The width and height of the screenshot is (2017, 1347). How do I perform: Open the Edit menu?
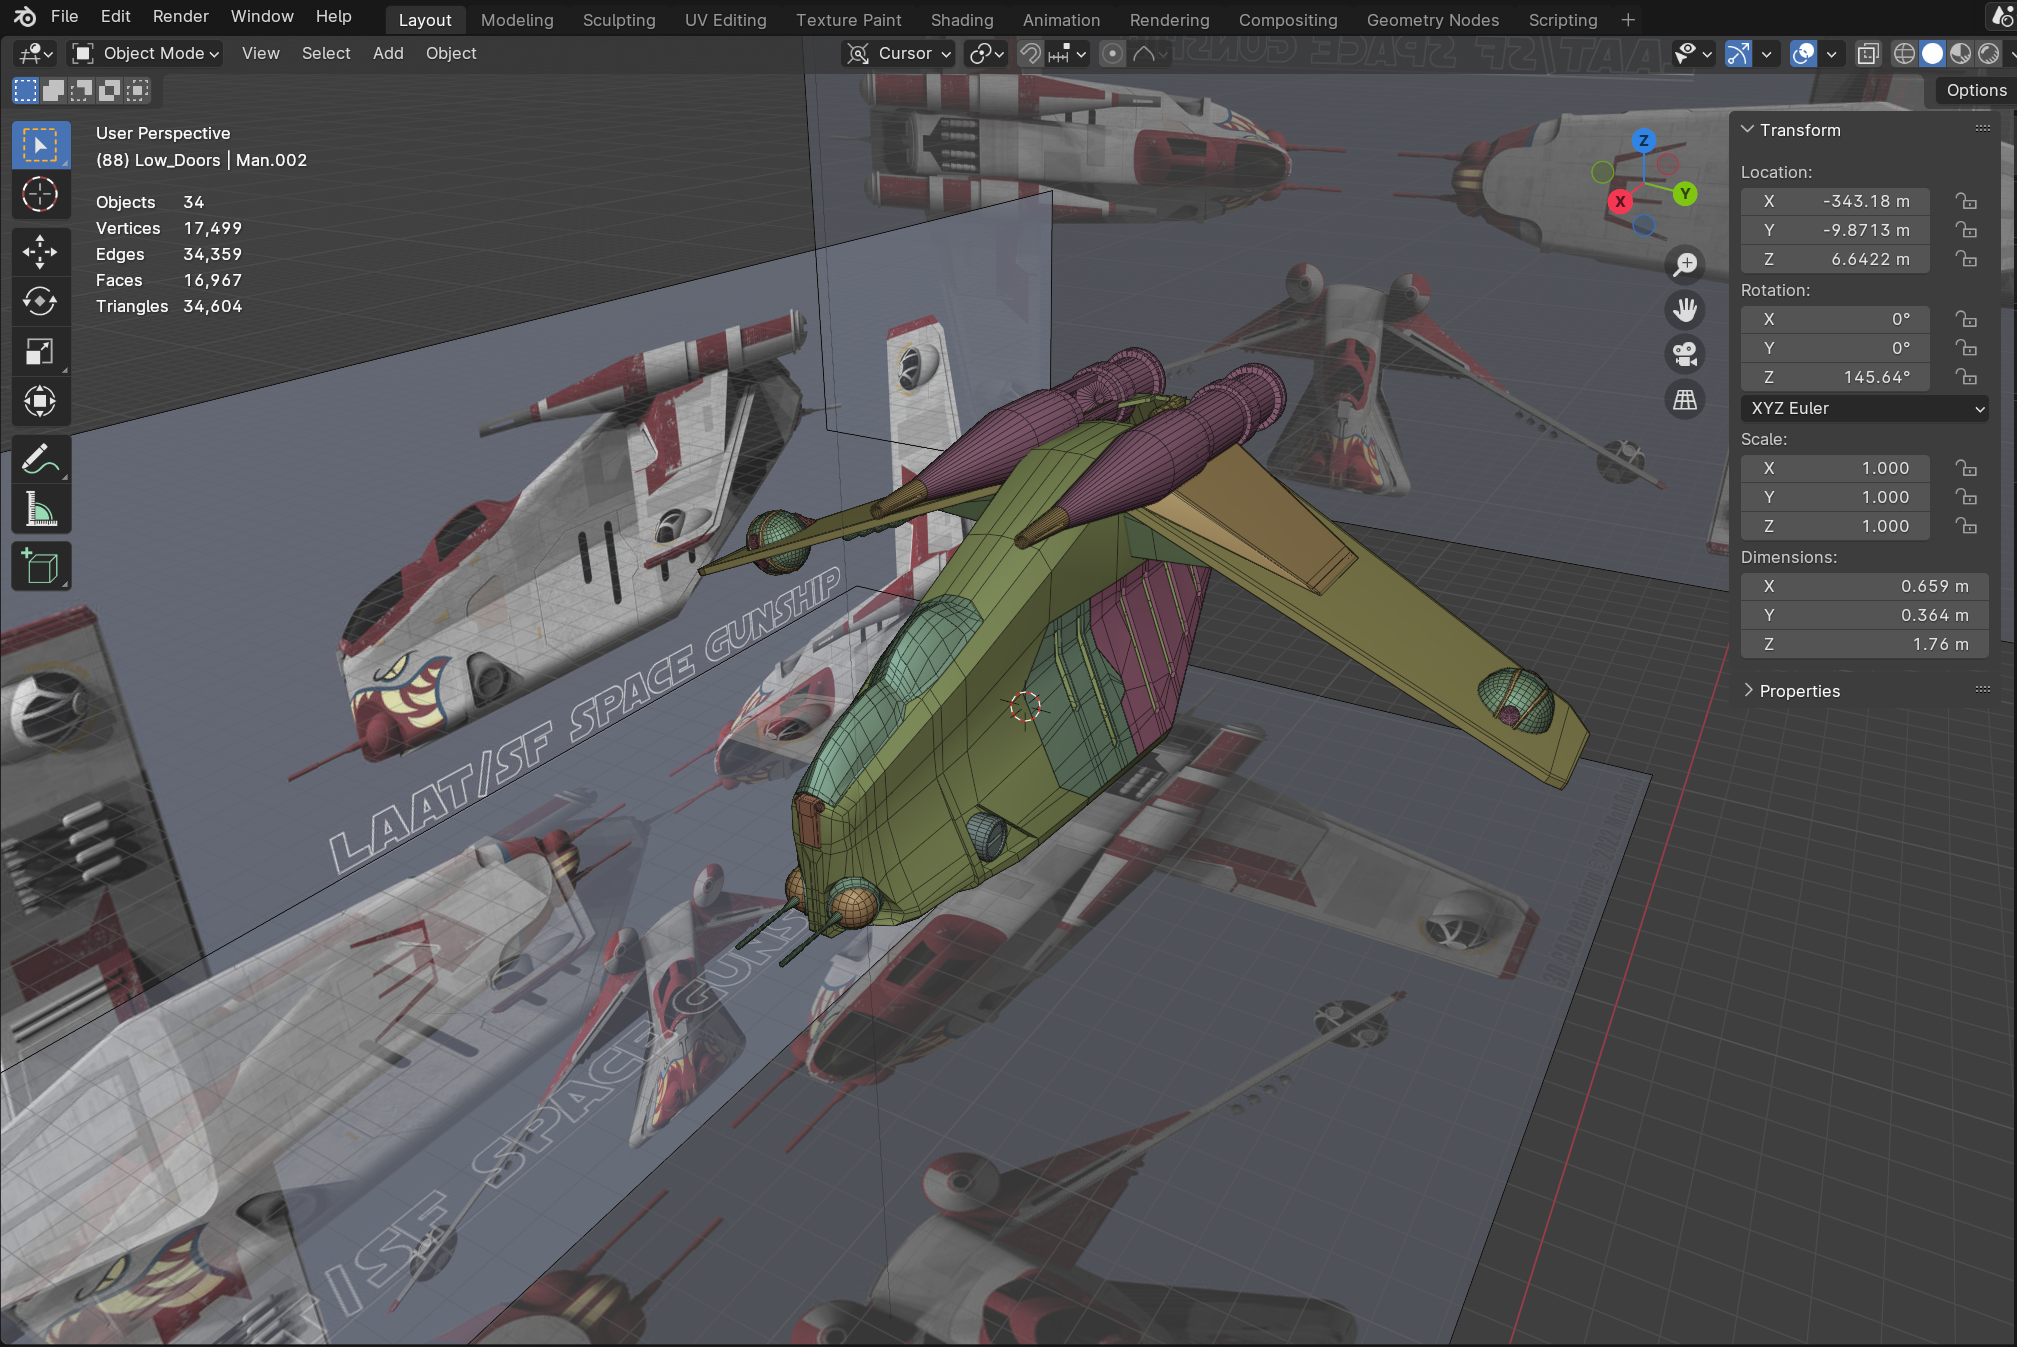pyautogui.click(x=115, y=17)
